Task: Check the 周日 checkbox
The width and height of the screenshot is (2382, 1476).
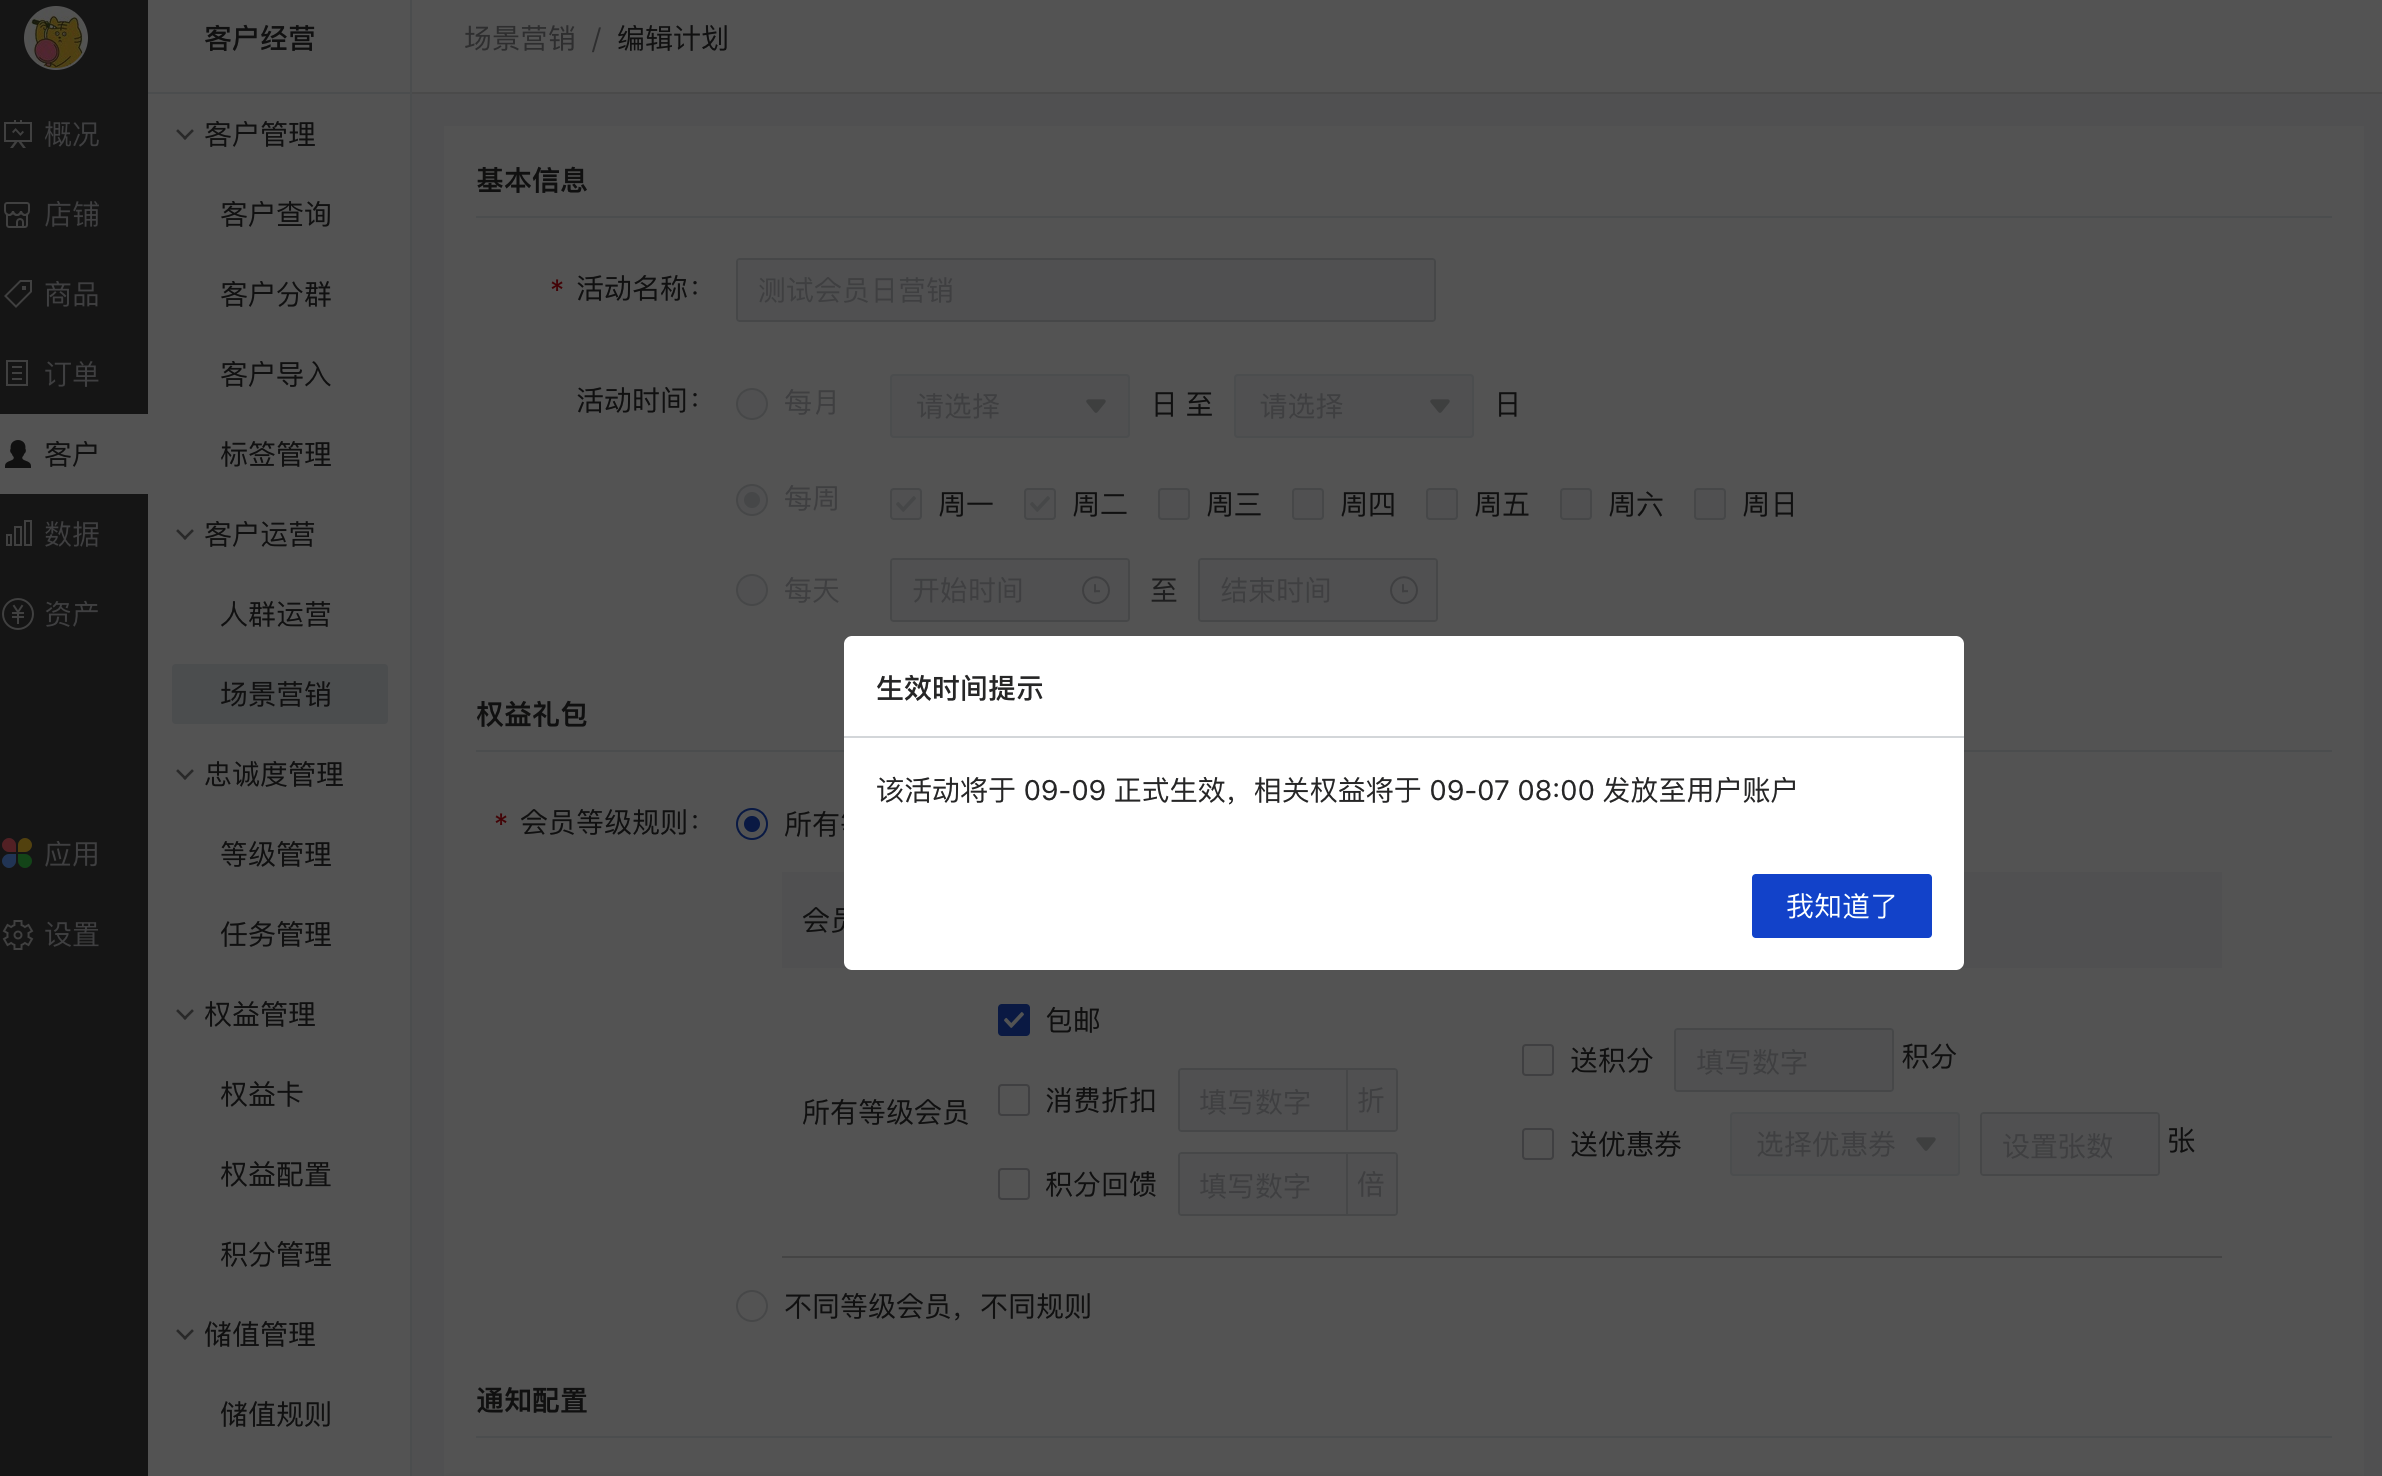Action: 1710,504
